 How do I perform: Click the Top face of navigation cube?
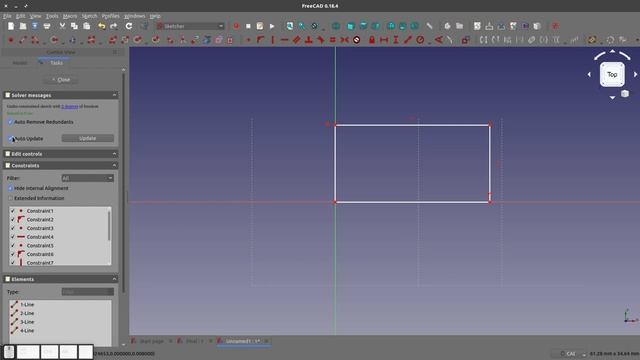pyautogui.click(x=612, y=75)
